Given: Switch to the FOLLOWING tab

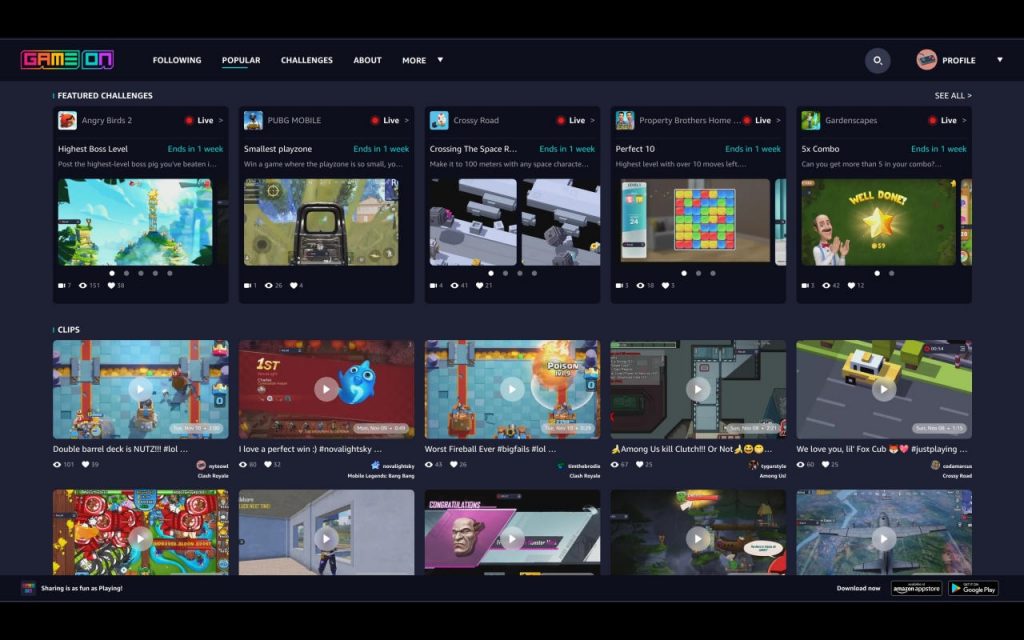Looking at the screenshot, I should [176, 60].
